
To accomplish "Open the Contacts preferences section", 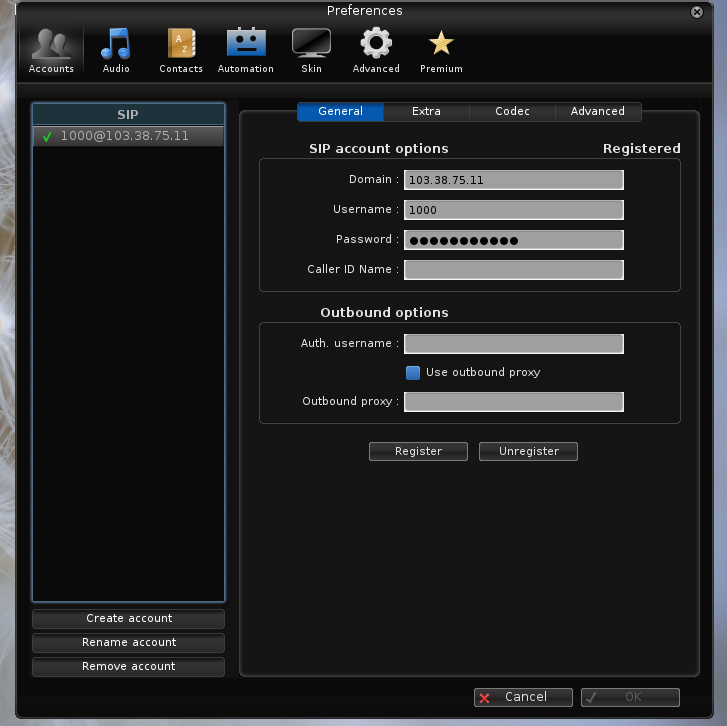I will pyautogui.click(x=181, y=50).
